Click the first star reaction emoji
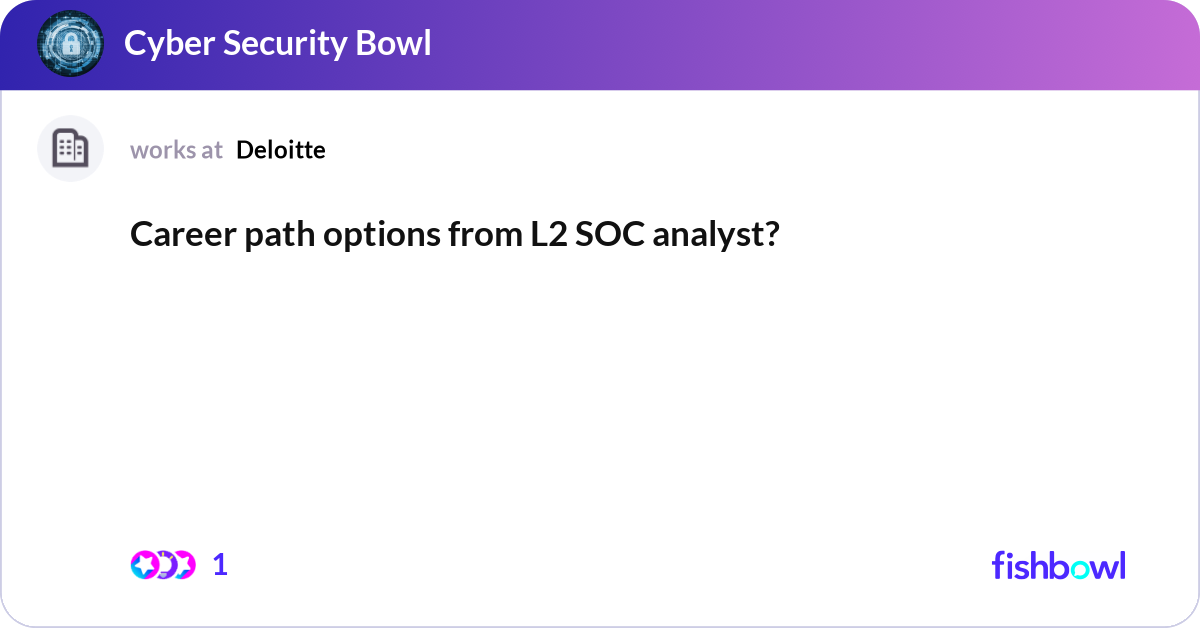Image resolution: width=1200 pixels, height=628 pixels. click(143, 564)
